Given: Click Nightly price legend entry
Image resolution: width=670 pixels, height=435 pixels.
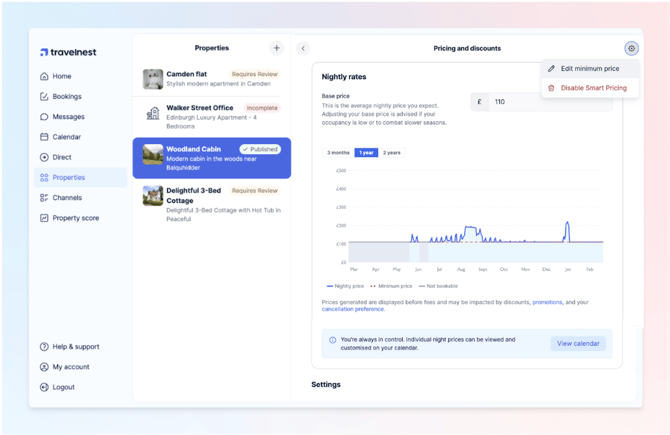Looking at the screenshot, I should click(345, 286).
